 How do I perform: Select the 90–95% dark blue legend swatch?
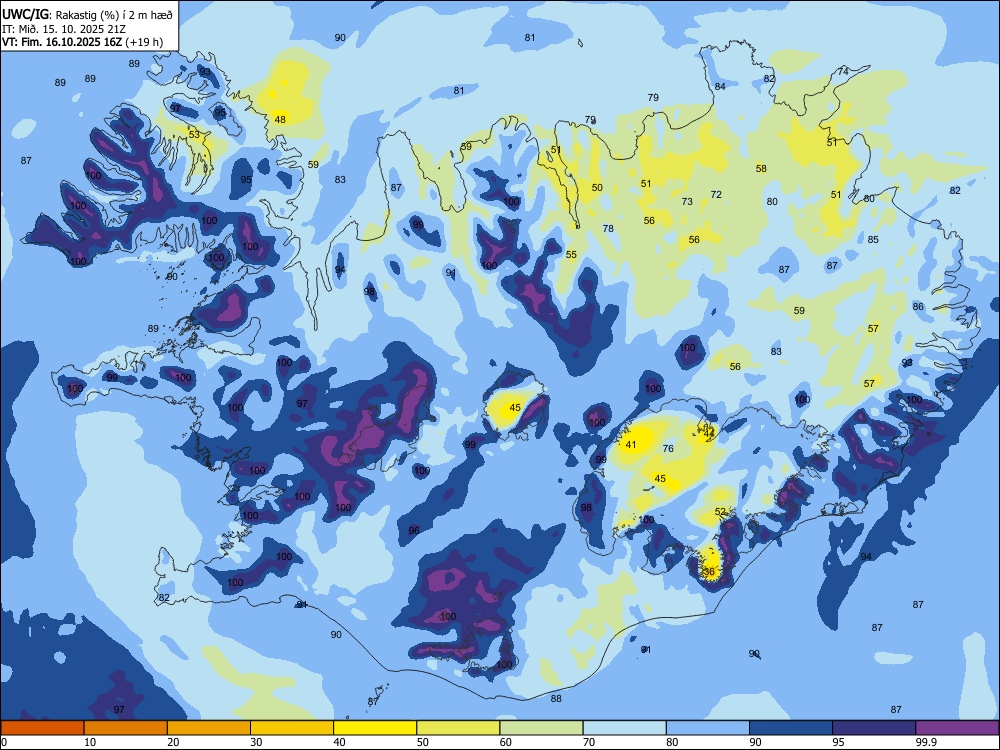click(791, 728)
